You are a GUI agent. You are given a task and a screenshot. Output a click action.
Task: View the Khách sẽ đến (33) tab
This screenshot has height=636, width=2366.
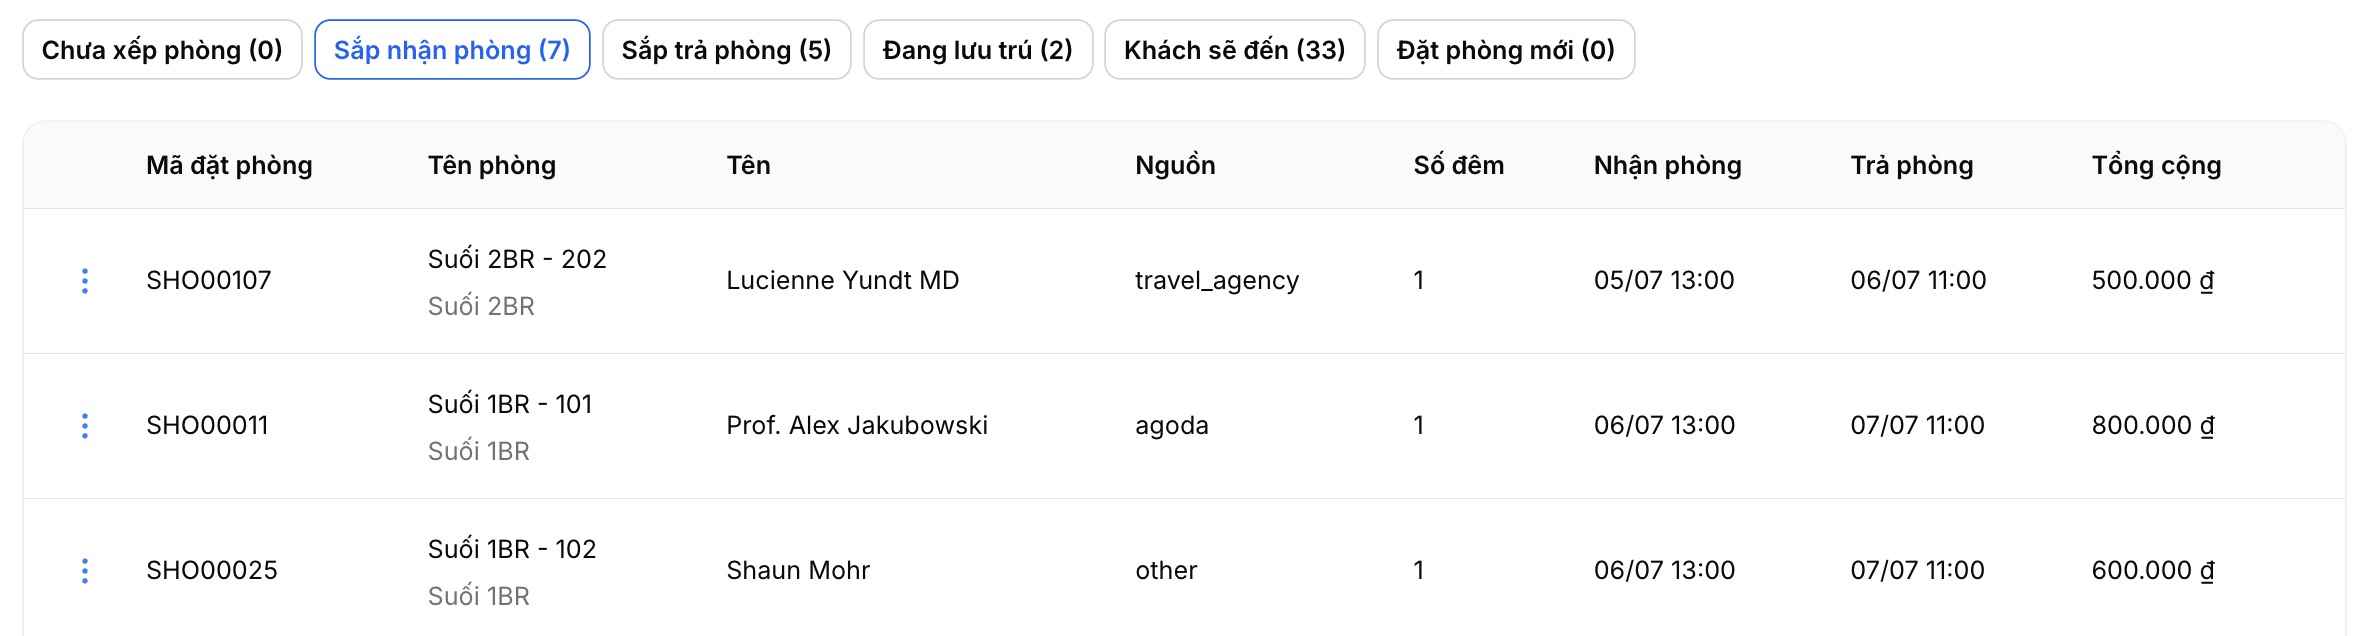click(1235, 50)
